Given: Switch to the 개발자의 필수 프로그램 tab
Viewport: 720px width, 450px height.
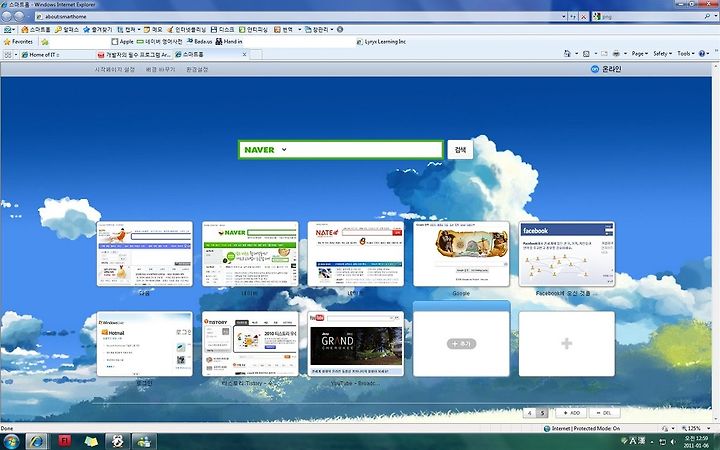Looking at the screenshot, I should tap(134, 55).
